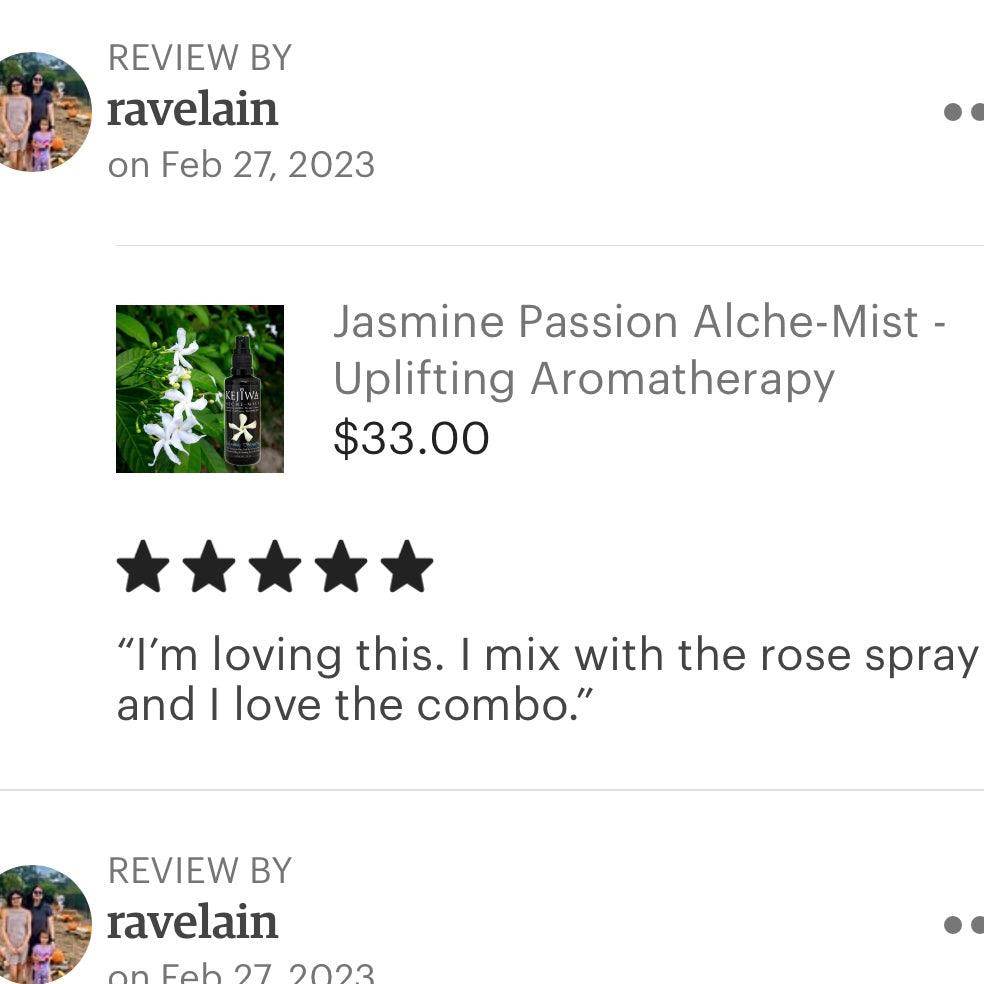Tap the bottom review's ravelain profile photo
Screen dimensions: 984x984
[x=40, y=924]
